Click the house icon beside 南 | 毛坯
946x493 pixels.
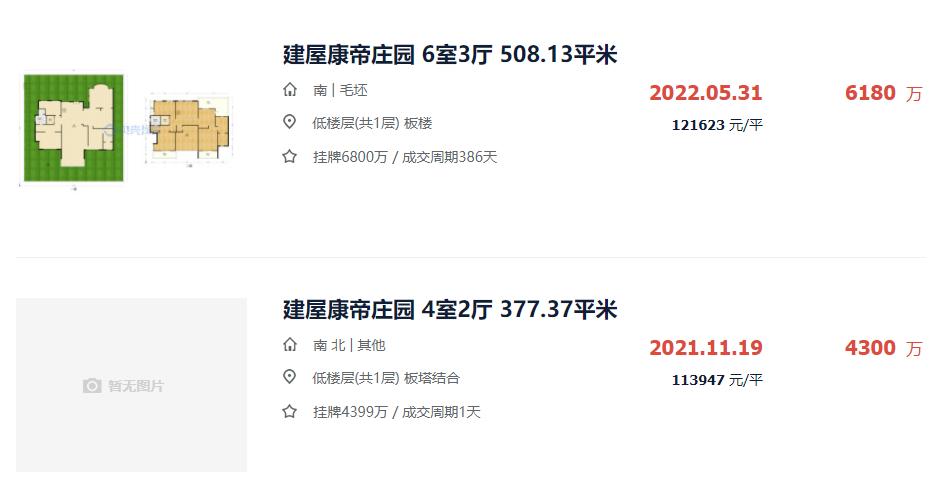(290, 90)
